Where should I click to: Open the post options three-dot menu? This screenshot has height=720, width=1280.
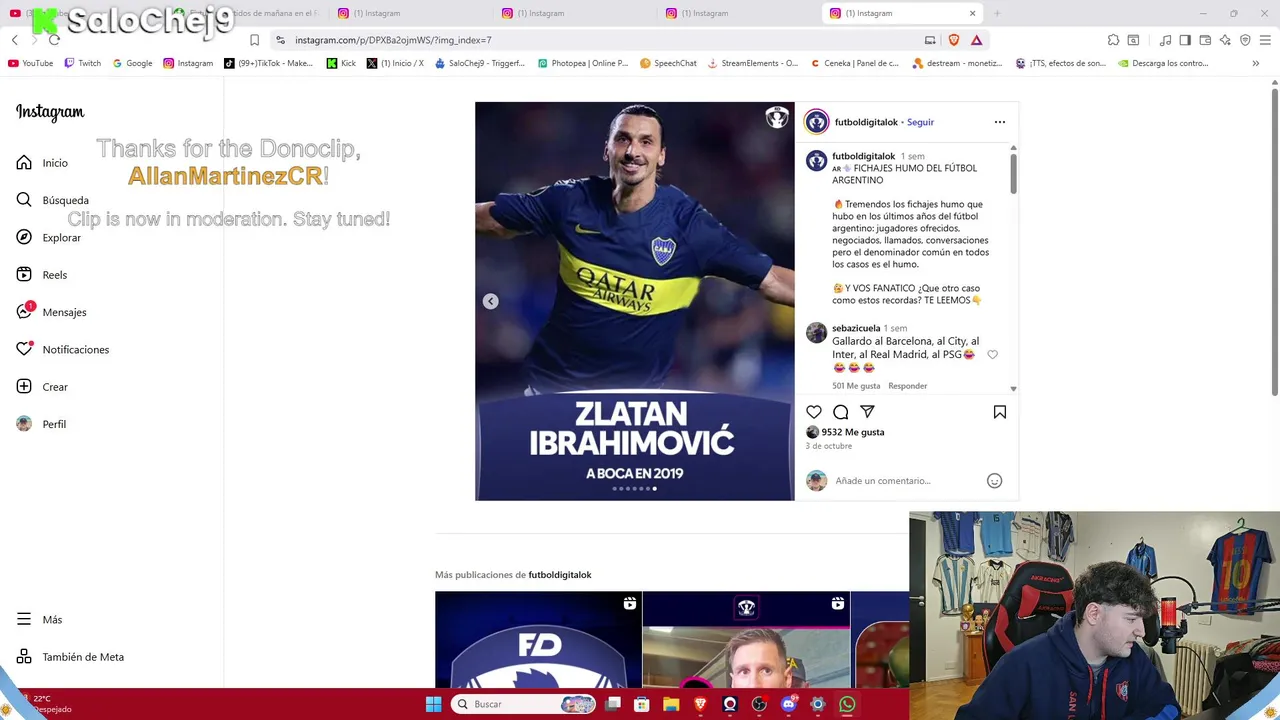tap(999, 122)
